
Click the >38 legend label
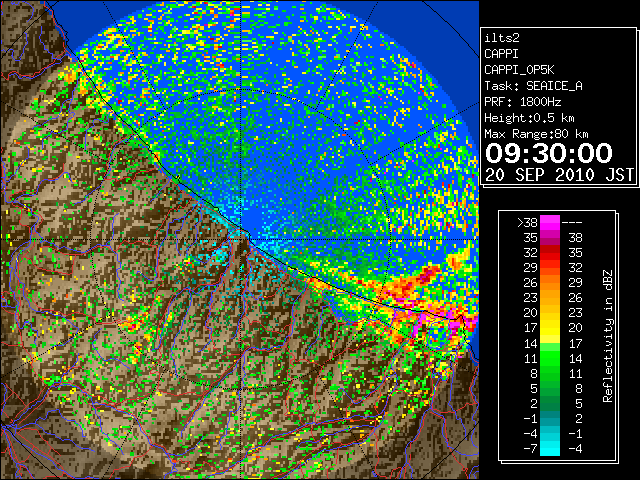(x=527, y=223)
